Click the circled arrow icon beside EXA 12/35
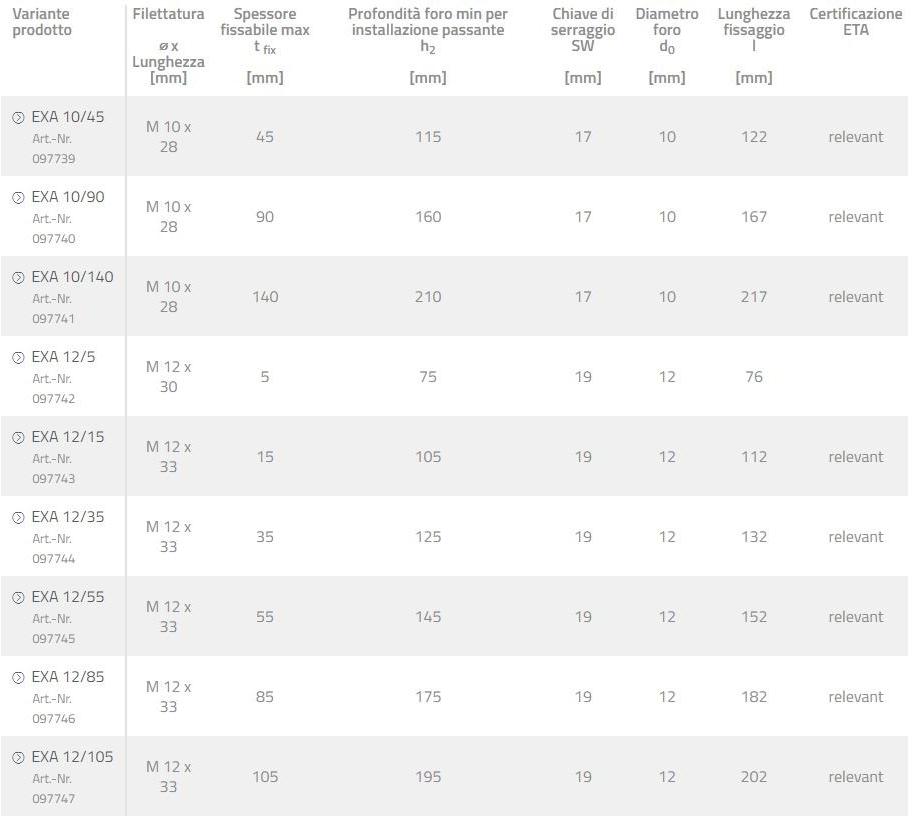913x817 pixels. click(18, 518)
